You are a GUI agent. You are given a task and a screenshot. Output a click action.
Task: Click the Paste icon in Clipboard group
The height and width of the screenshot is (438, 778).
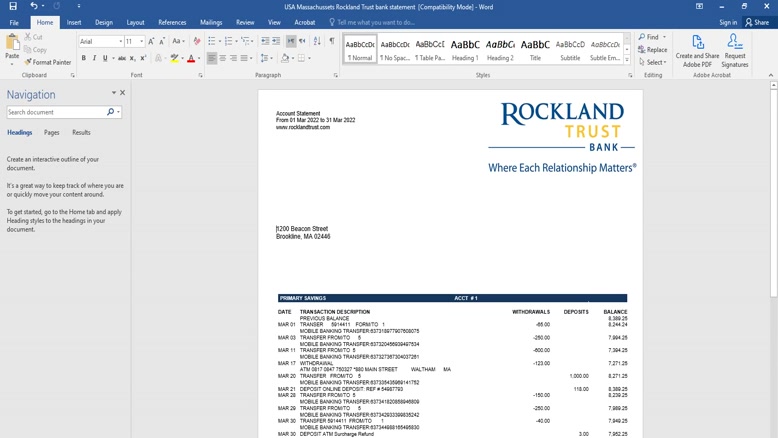pyautogui.click(x=12, y=46)
